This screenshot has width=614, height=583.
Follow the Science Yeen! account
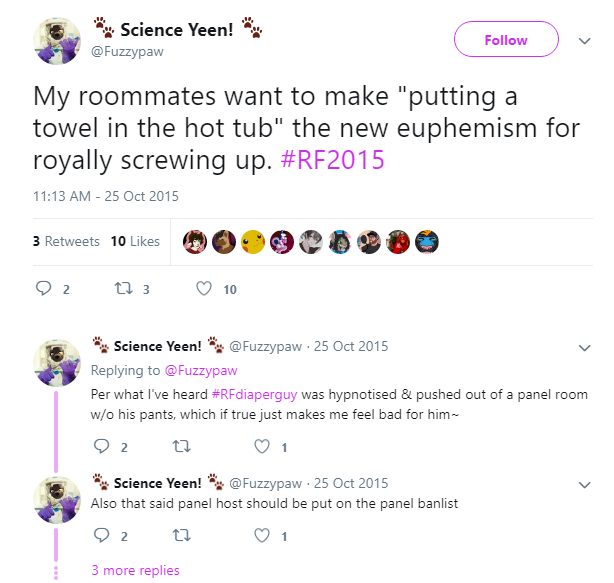[x=505, y=40]
